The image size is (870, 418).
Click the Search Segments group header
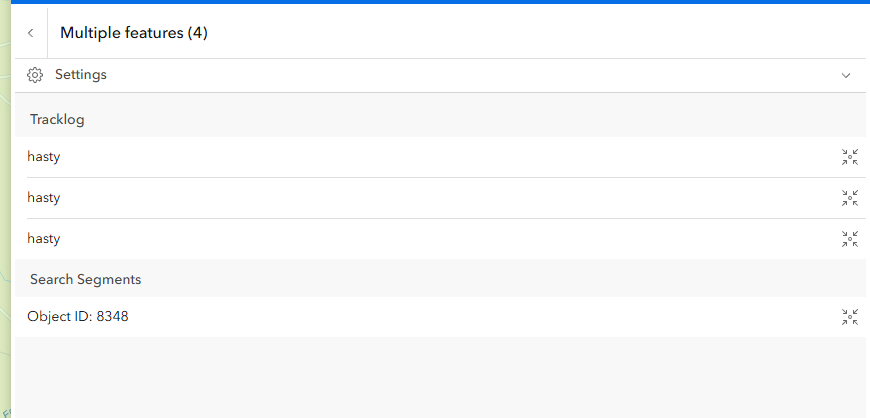click(x=85, y=280)
